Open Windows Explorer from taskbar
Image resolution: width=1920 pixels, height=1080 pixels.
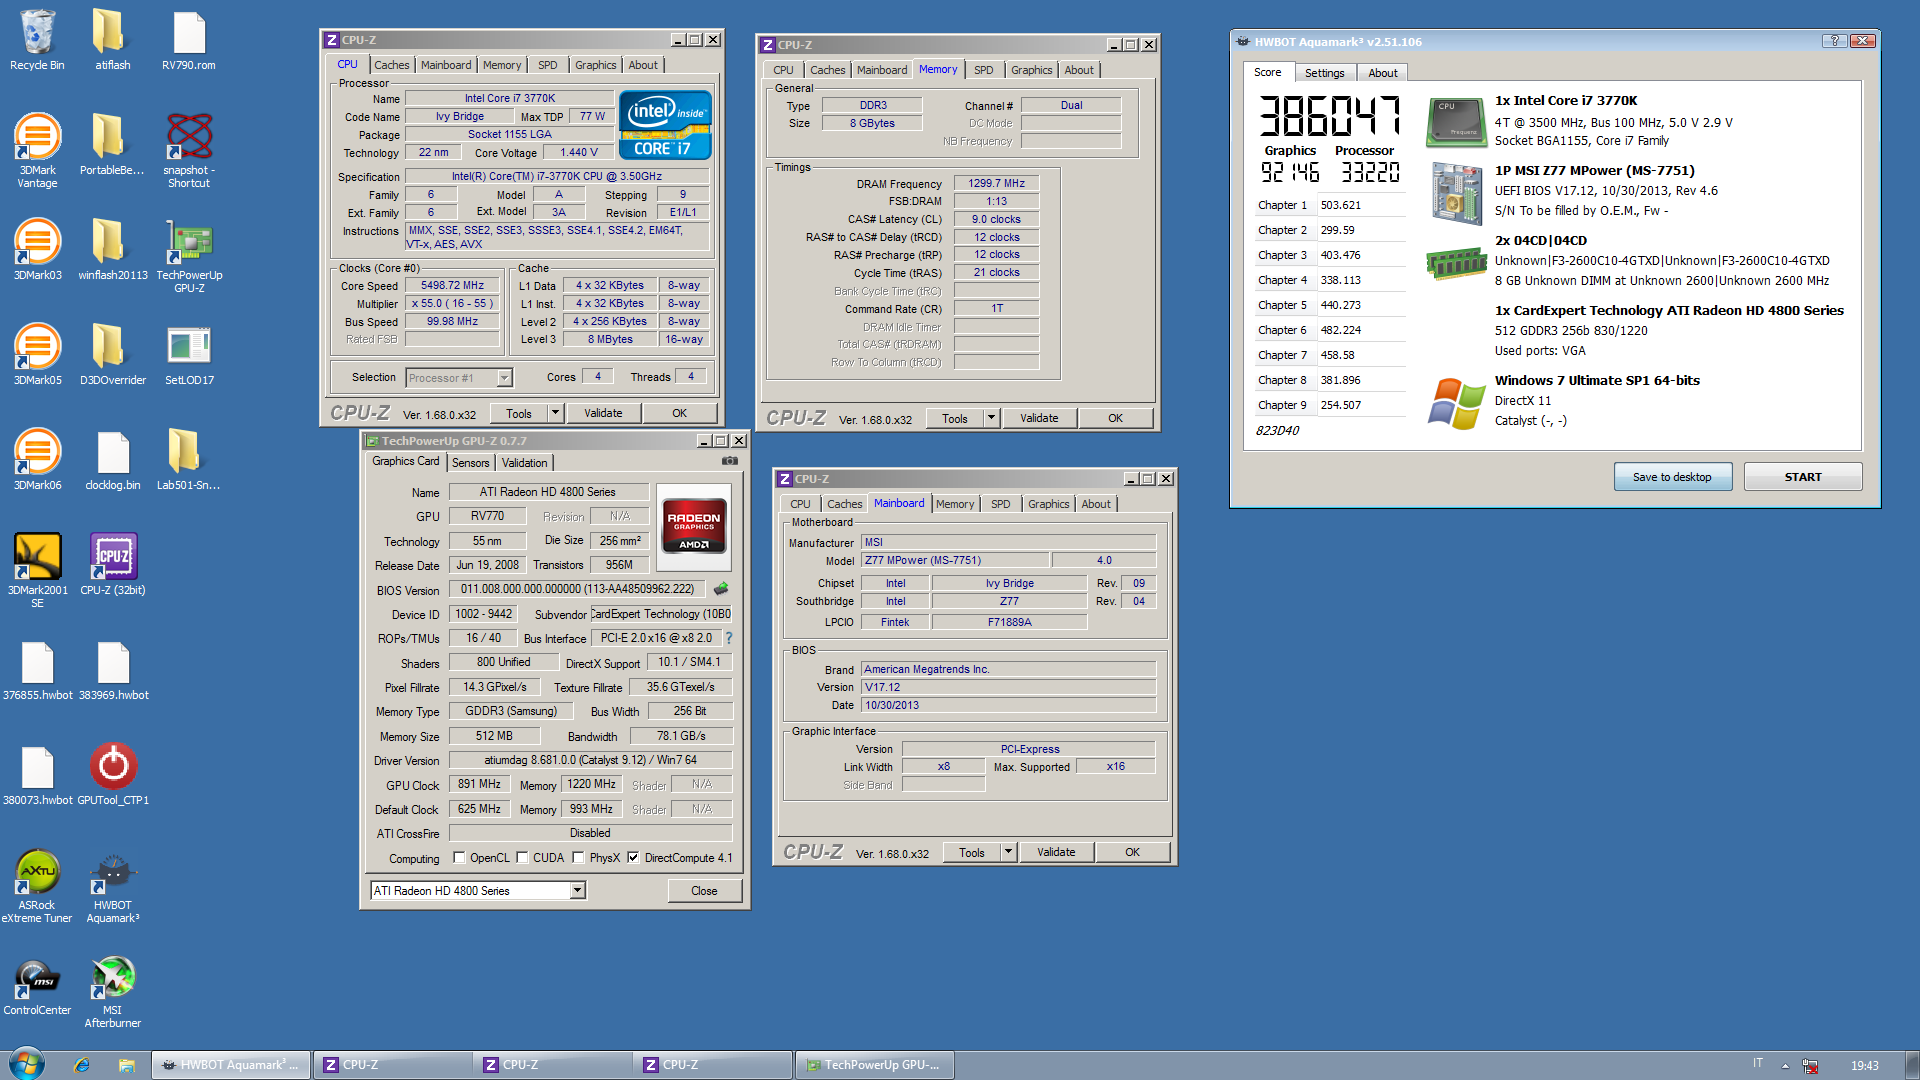pos(126,1065)
